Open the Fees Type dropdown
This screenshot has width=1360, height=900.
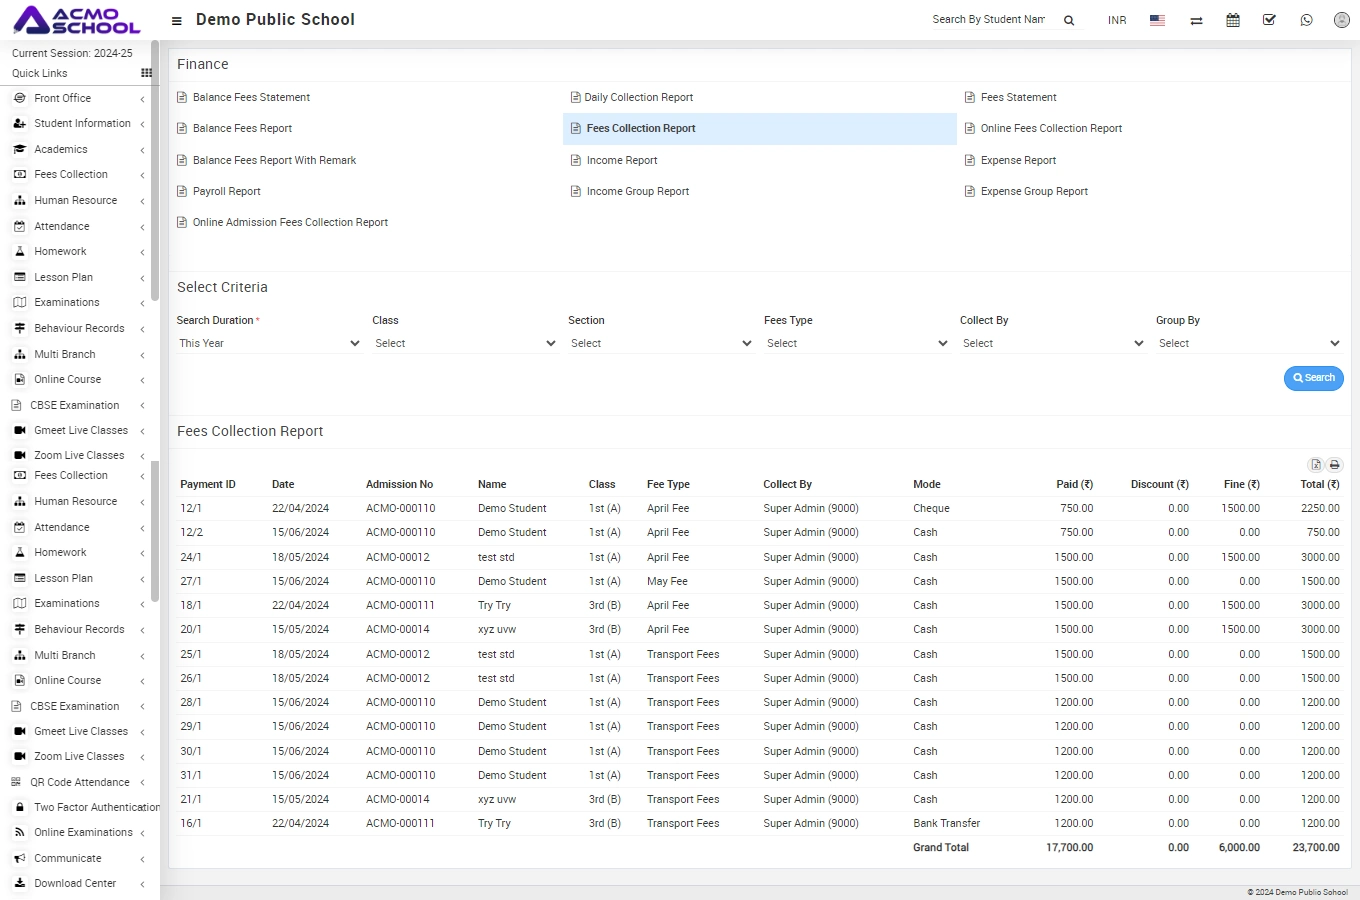click(x=856, y=343)
